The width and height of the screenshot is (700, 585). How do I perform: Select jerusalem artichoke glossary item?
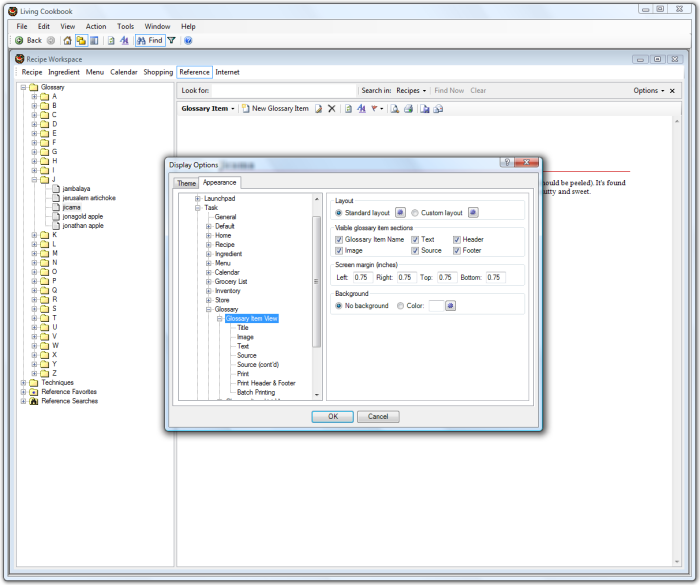pos(89,198)
